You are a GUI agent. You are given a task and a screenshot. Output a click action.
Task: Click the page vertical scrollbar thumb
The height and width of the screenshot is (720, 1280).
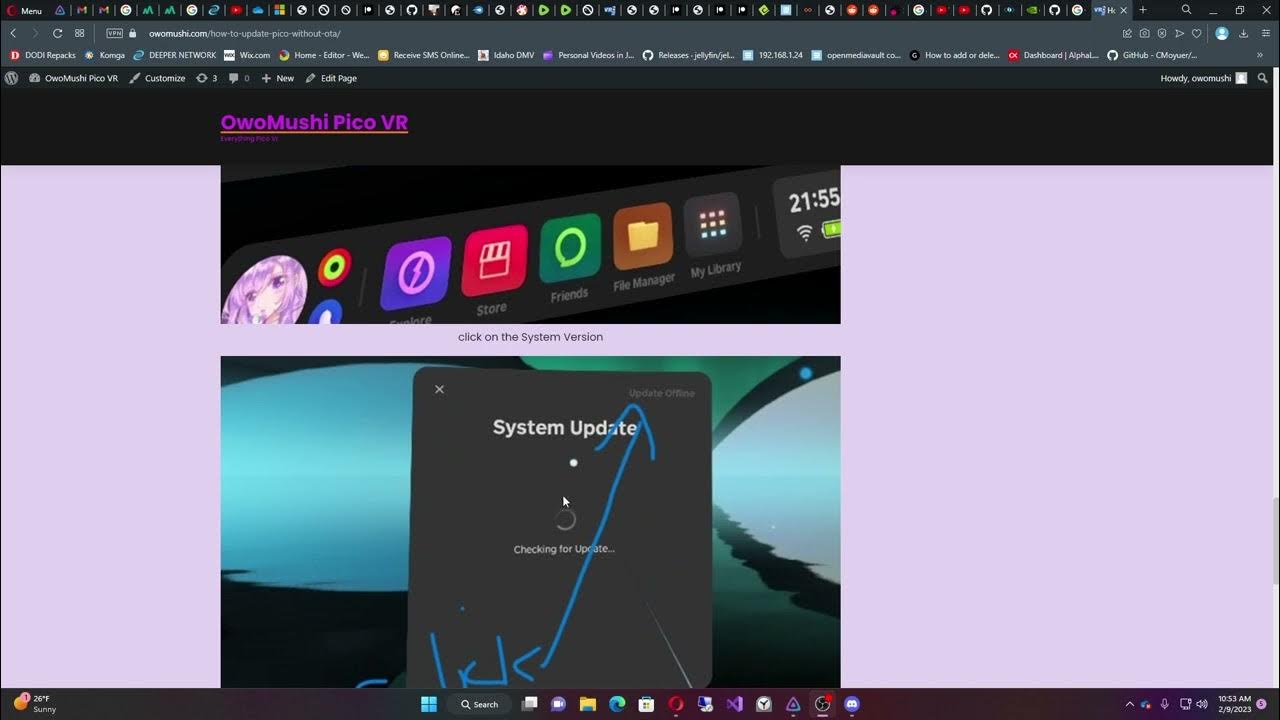pyautogui.click(x=1275, y=540)
